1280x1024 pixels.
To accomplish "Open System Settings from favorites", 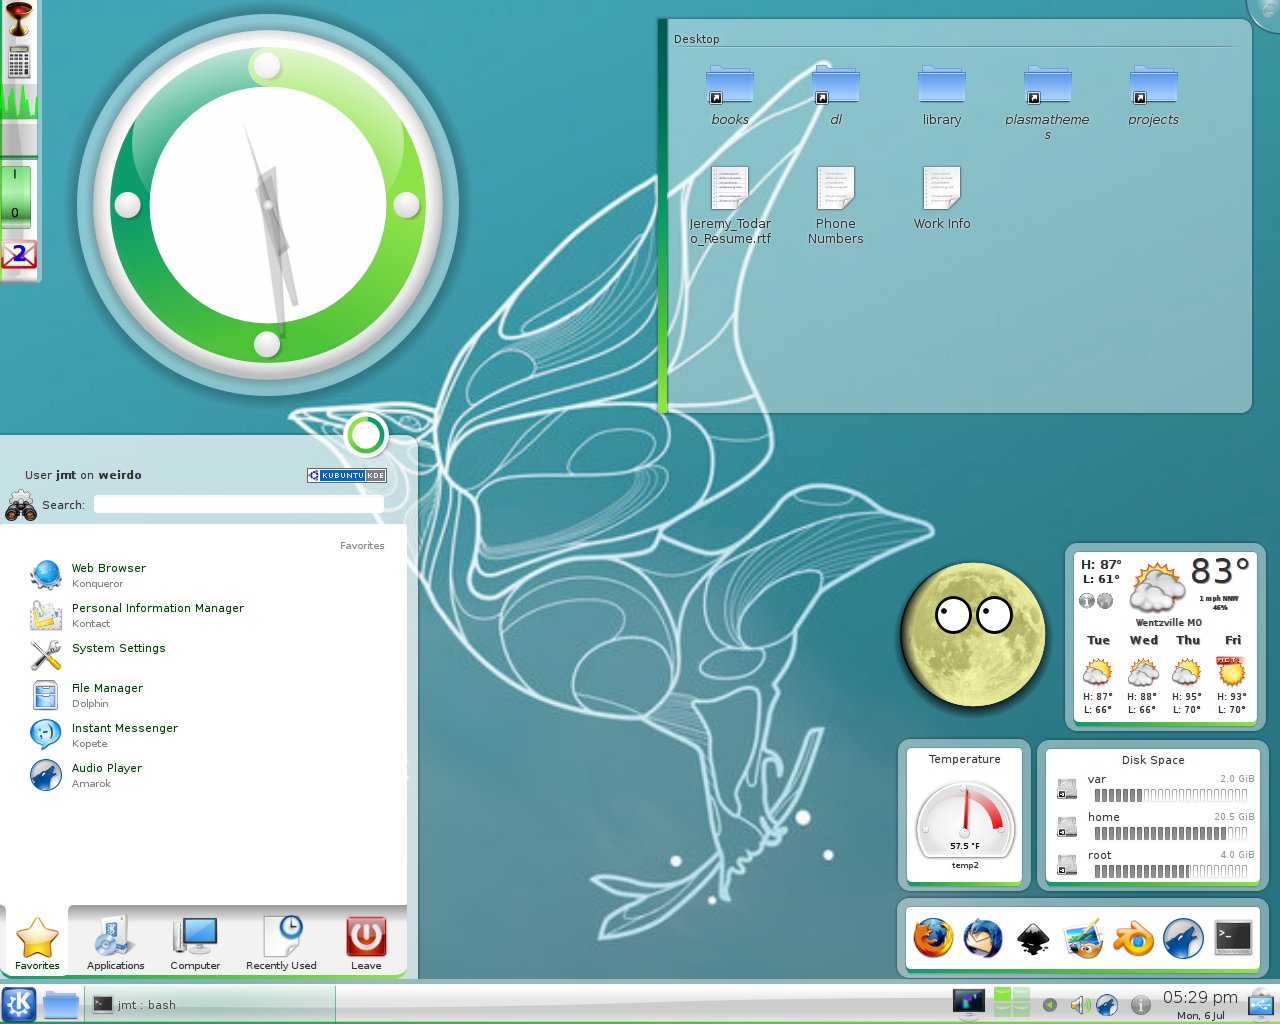I will point(205,655).
